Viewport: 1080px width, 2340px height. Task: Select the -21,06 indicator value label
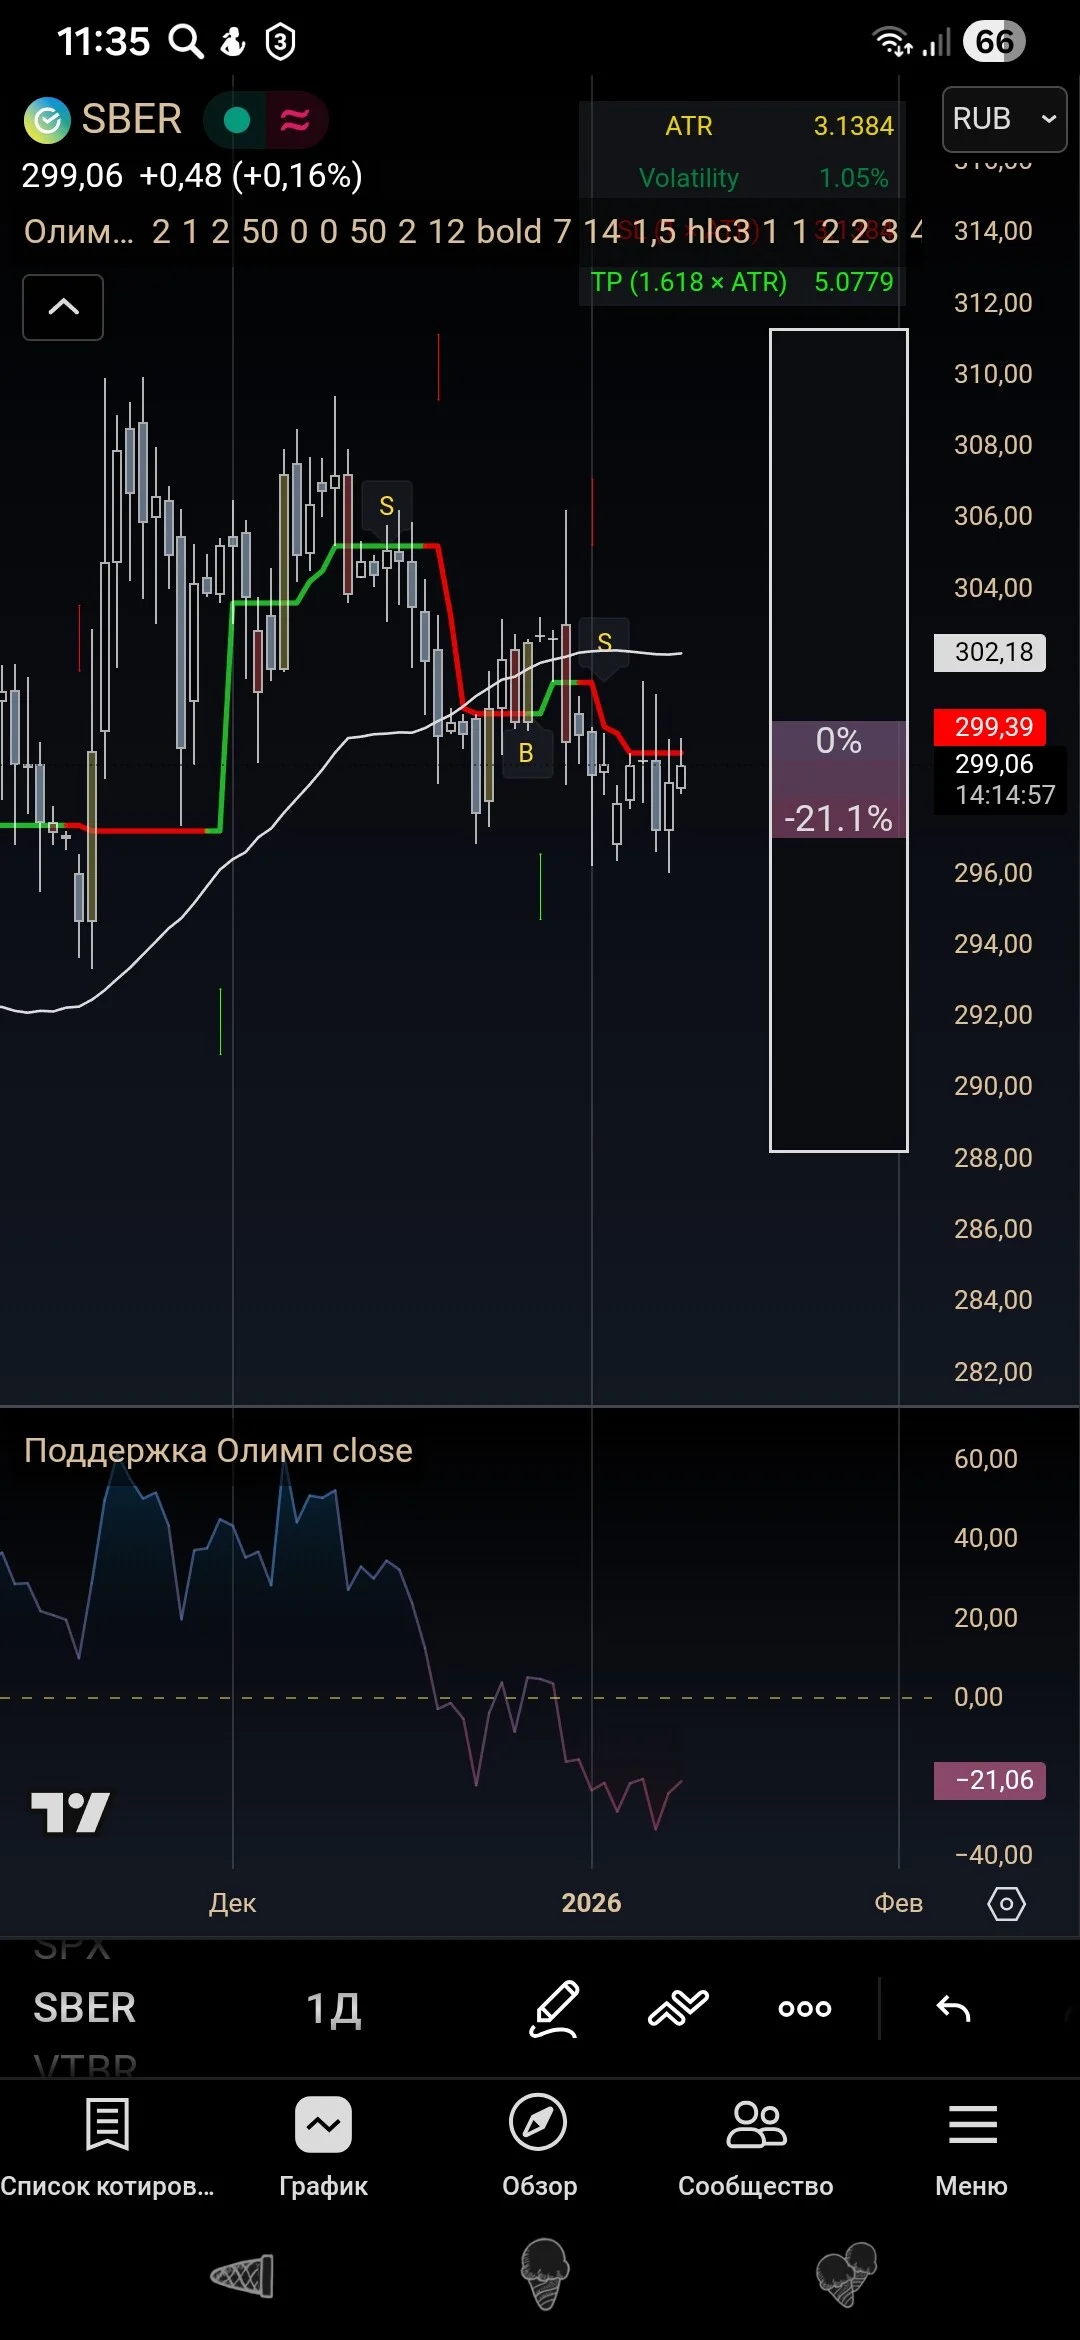(x=990, y=1780)
